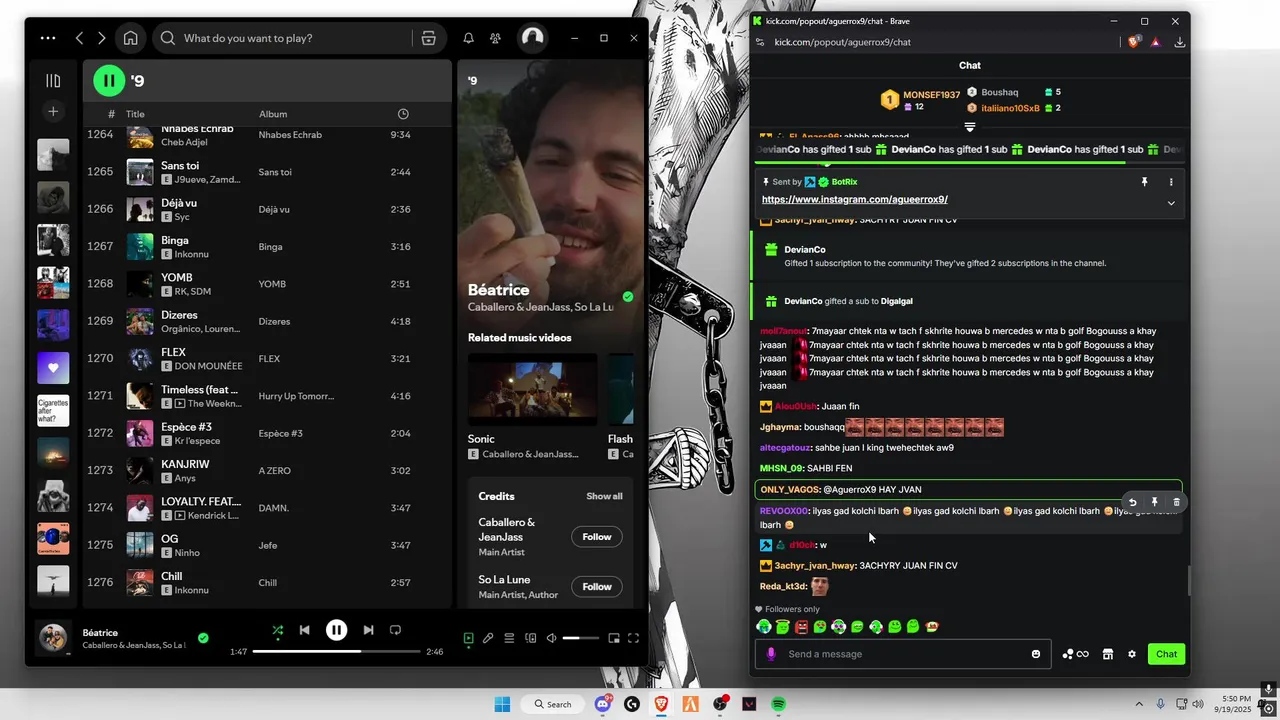
Task: Open the Windows Start menu
Action: 502,704
